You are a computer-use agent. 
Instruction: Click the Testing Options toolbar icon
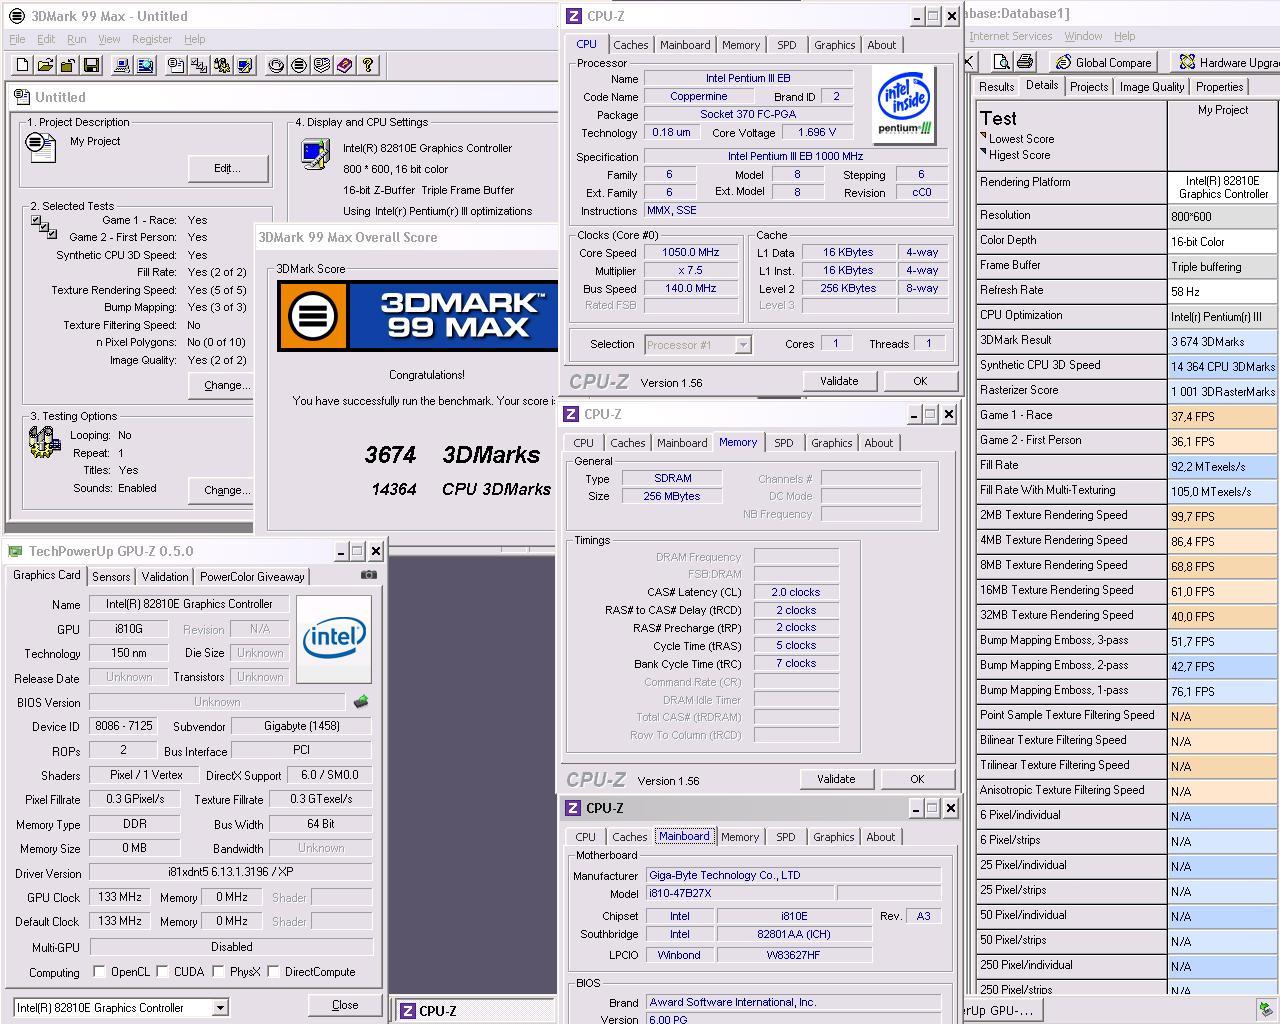[222, 65]
